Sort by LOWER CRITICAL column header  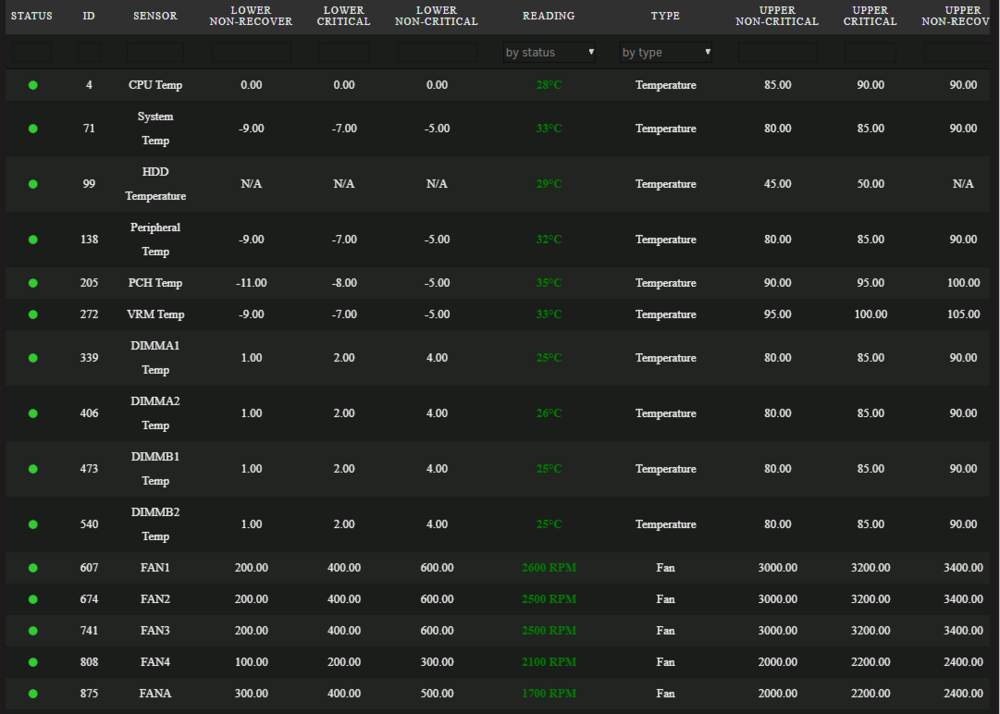[x=344, y=16]
